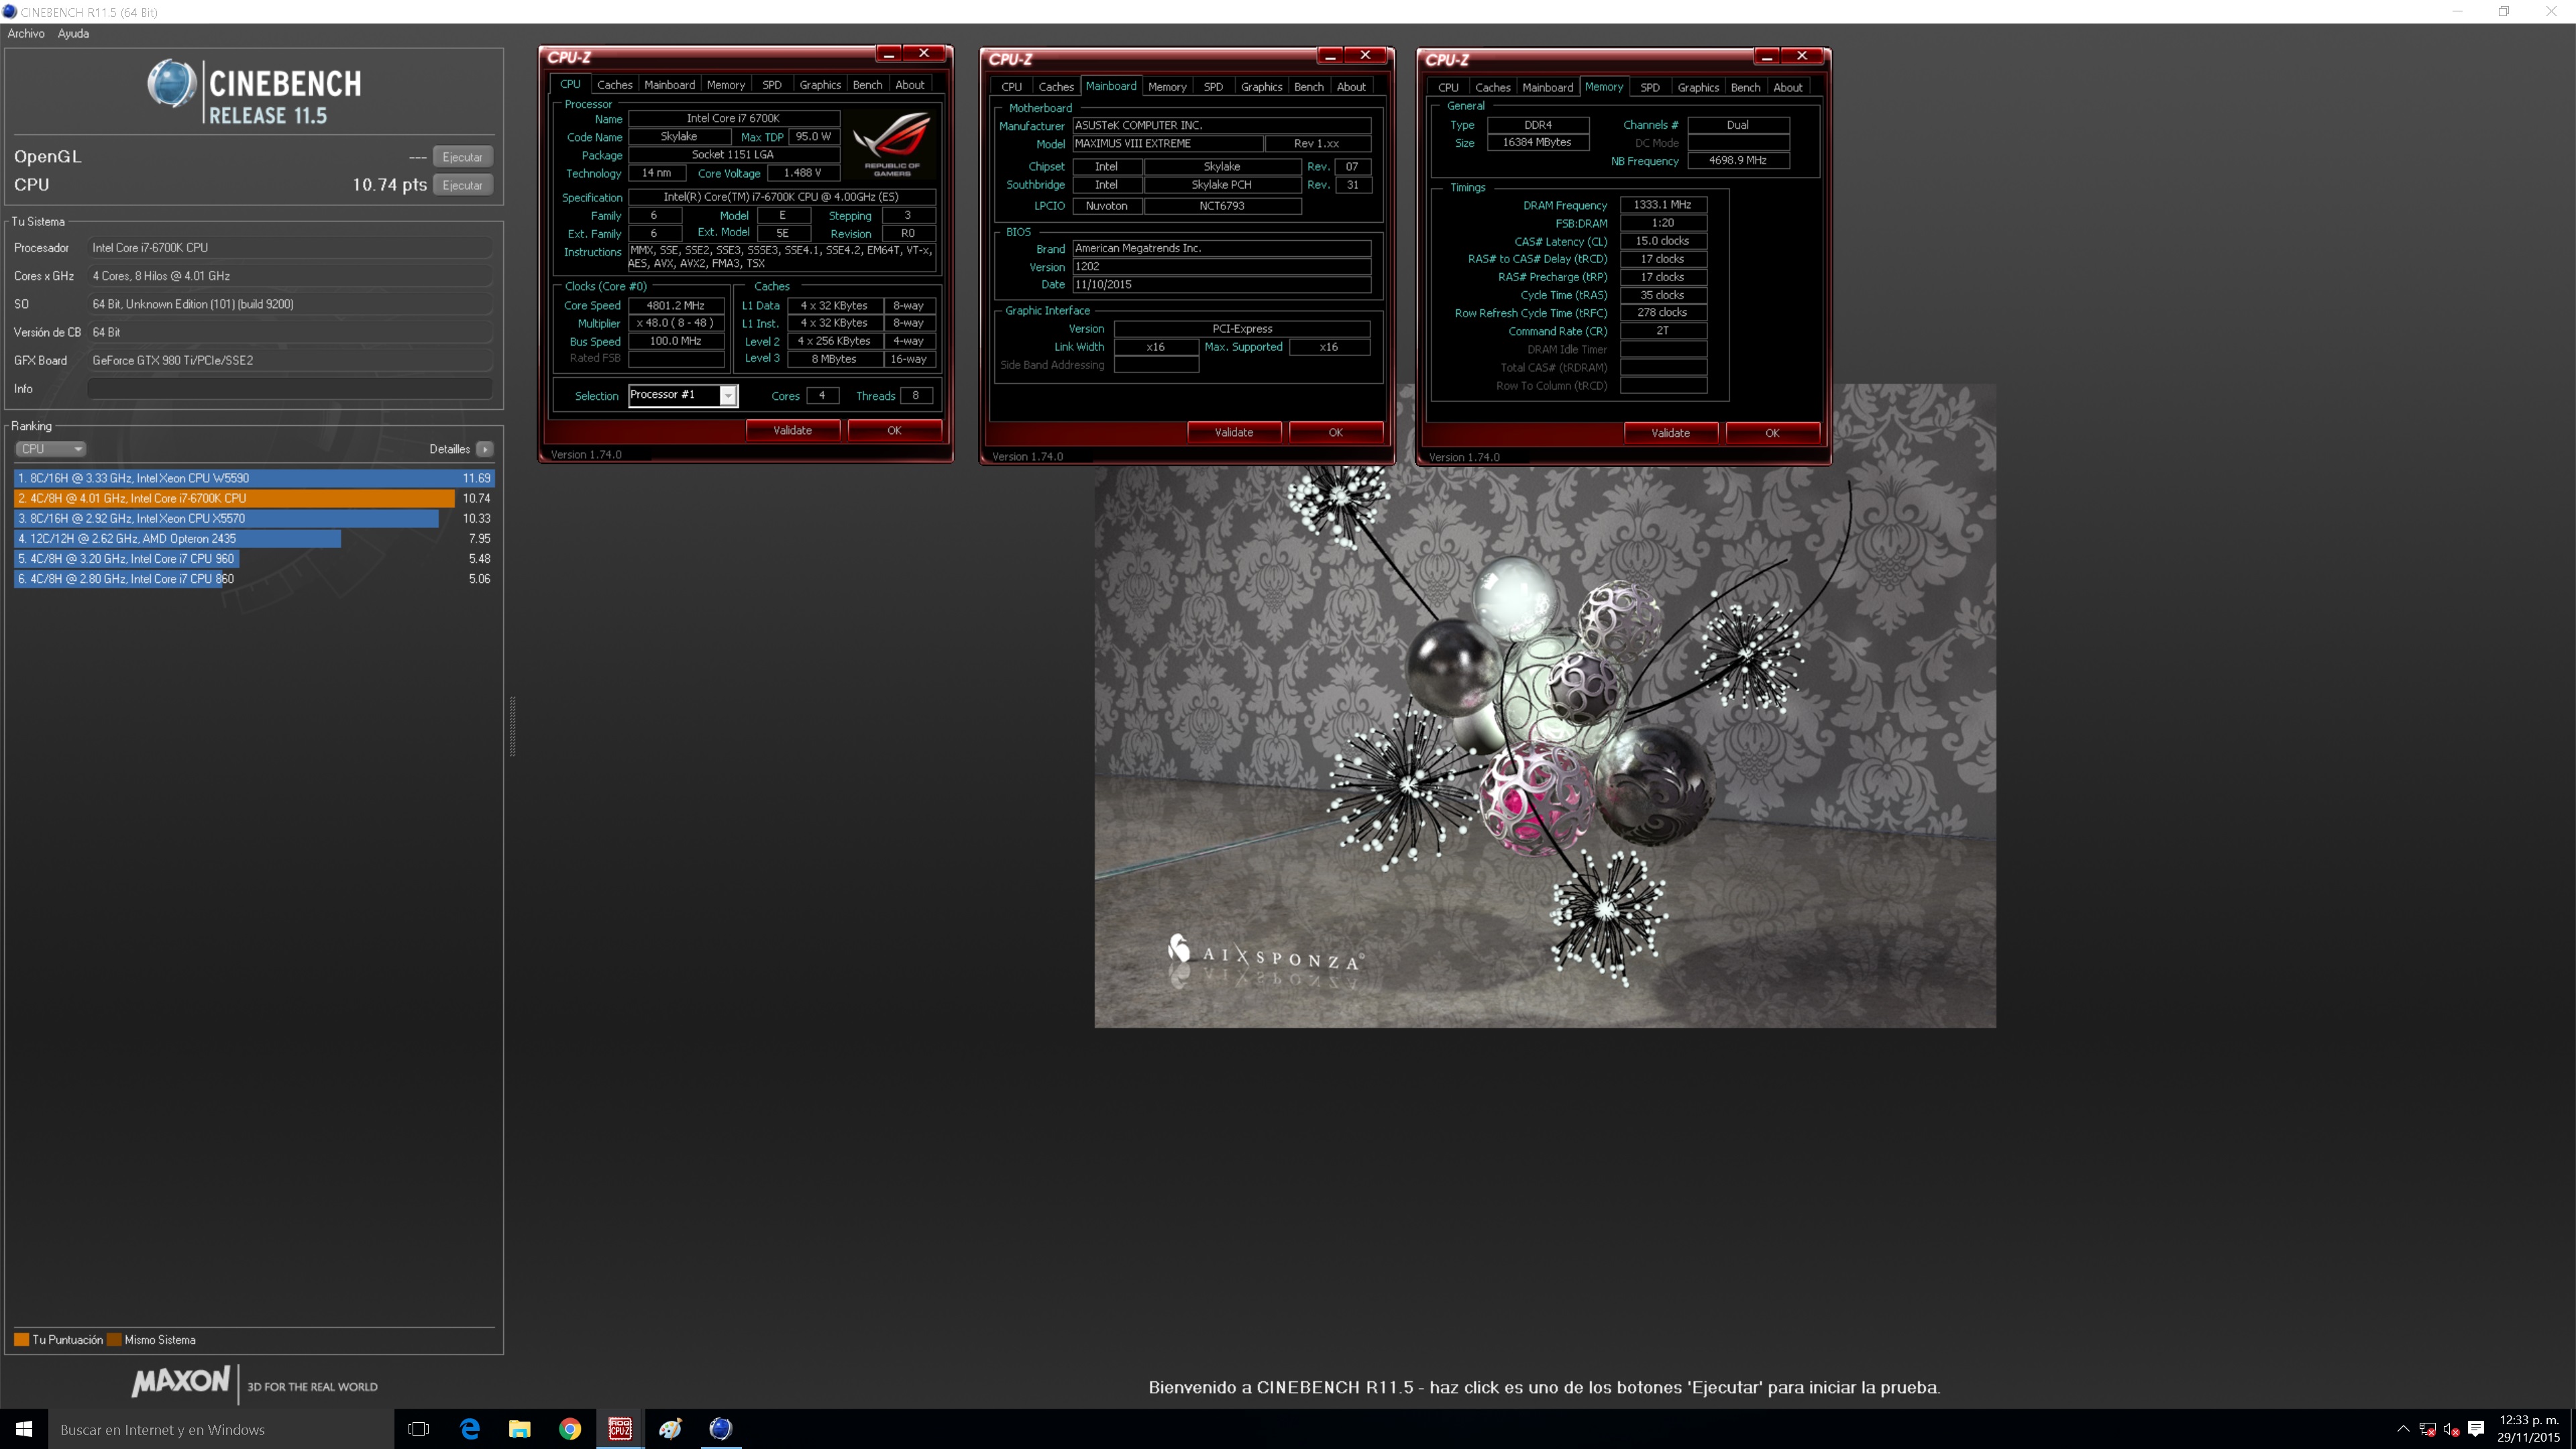Open Graphics tab in Memory CPU-Z window
The width and height of the screenshot is (2576, 1449).
tap(1698, 87)
